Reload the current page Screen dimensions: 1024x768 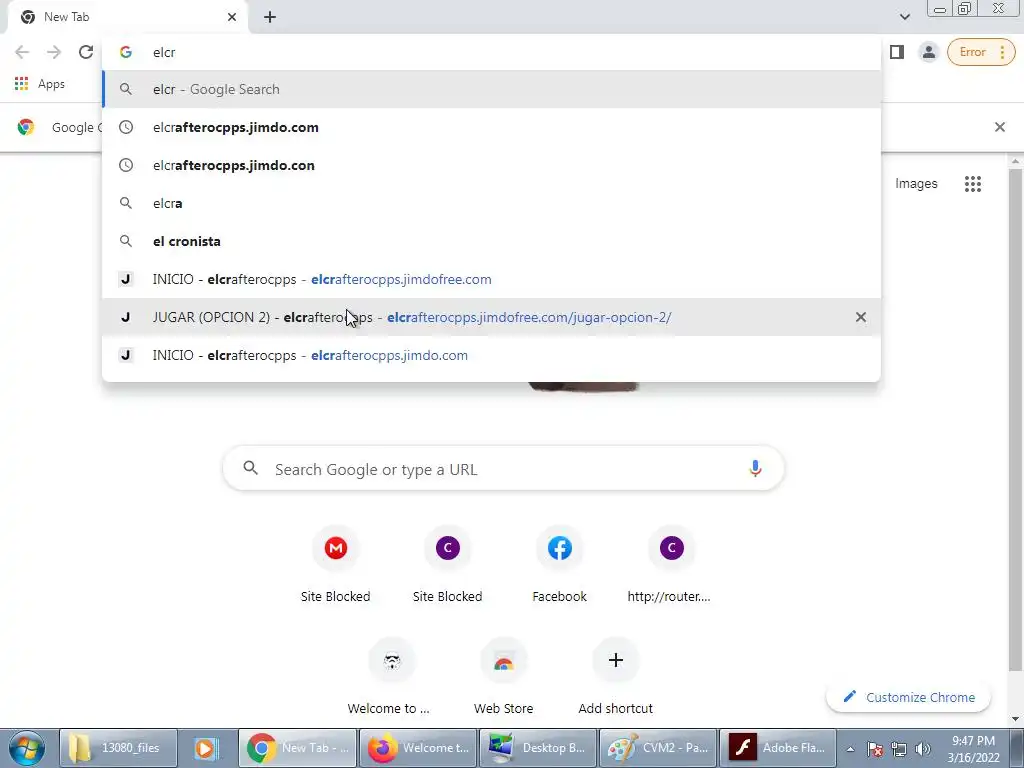click(86, 52)
